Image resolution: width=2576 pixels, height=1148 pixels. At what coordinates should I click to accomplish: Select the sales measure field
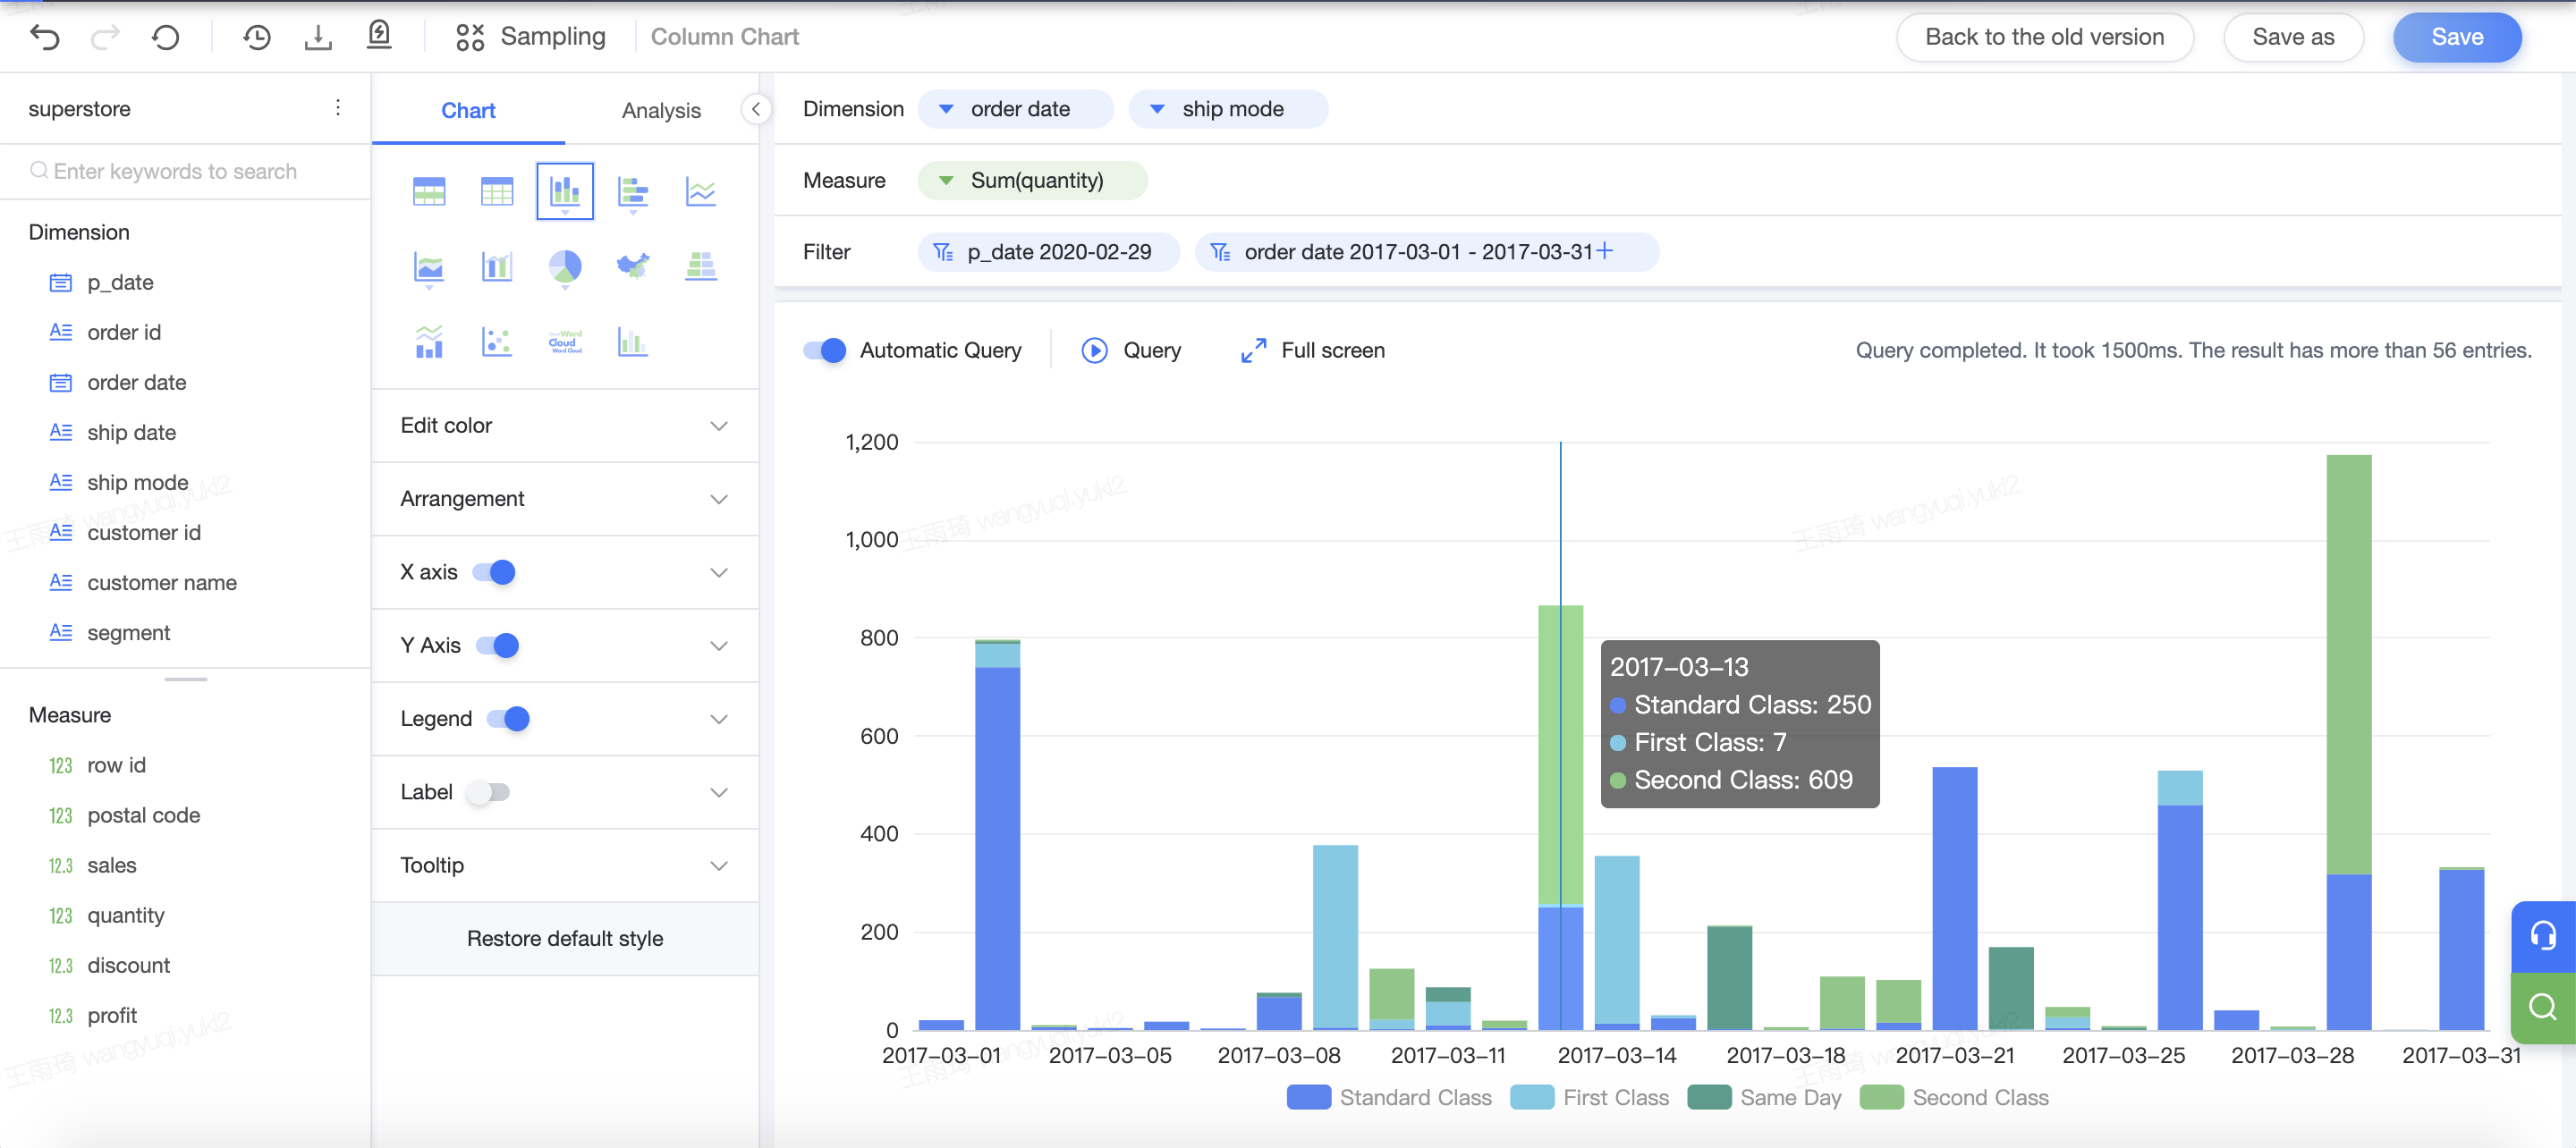(x=111, y=865)
